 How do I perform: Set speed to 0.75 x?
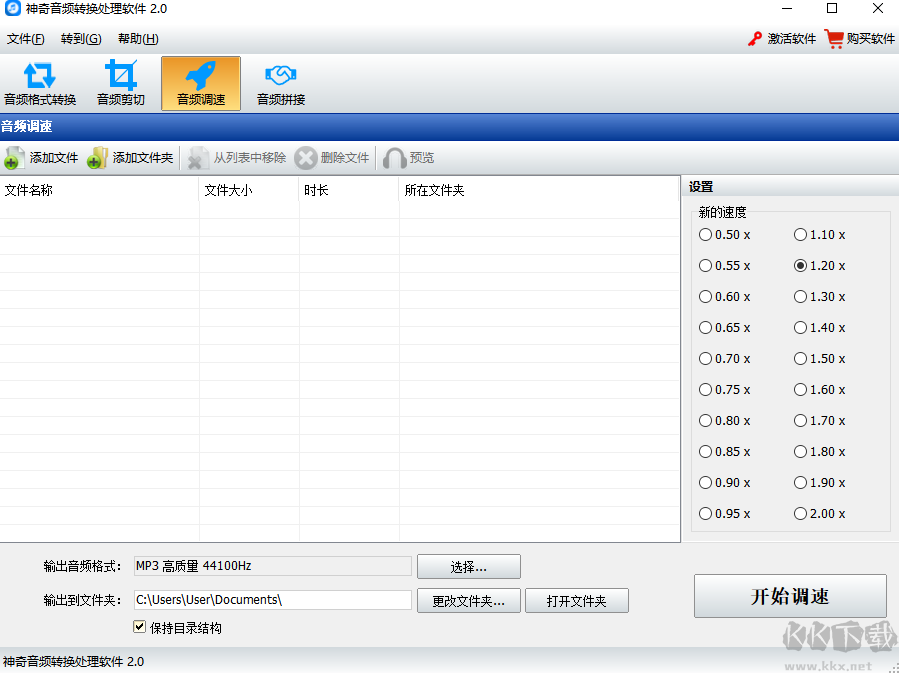[x=705, y=389]
